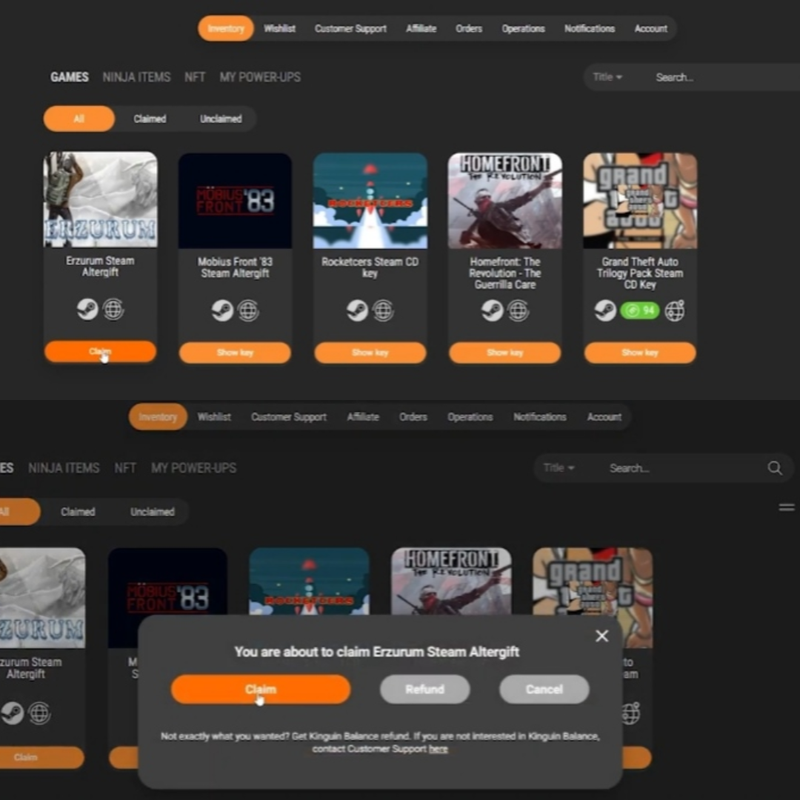Open Orders tab in view without dialog
800x800 pixels.
click(x=469, y=29)
